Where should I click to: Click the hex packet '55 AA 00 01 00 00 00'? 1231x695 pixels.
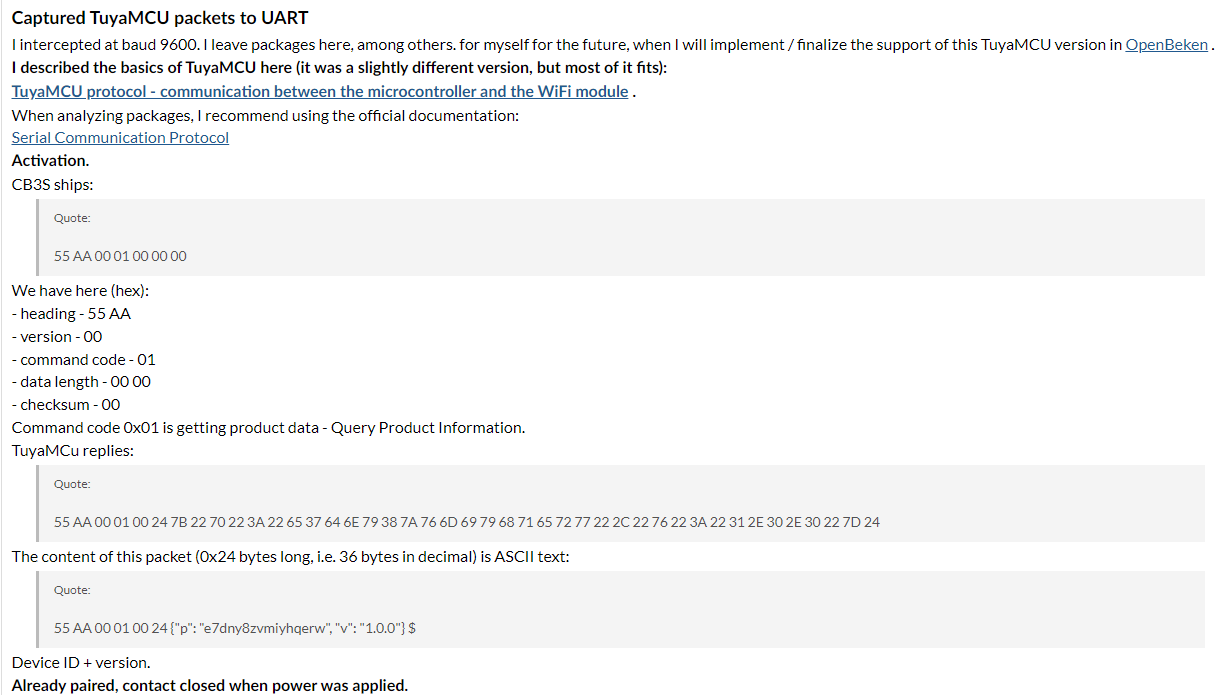[x=120, y=256]
